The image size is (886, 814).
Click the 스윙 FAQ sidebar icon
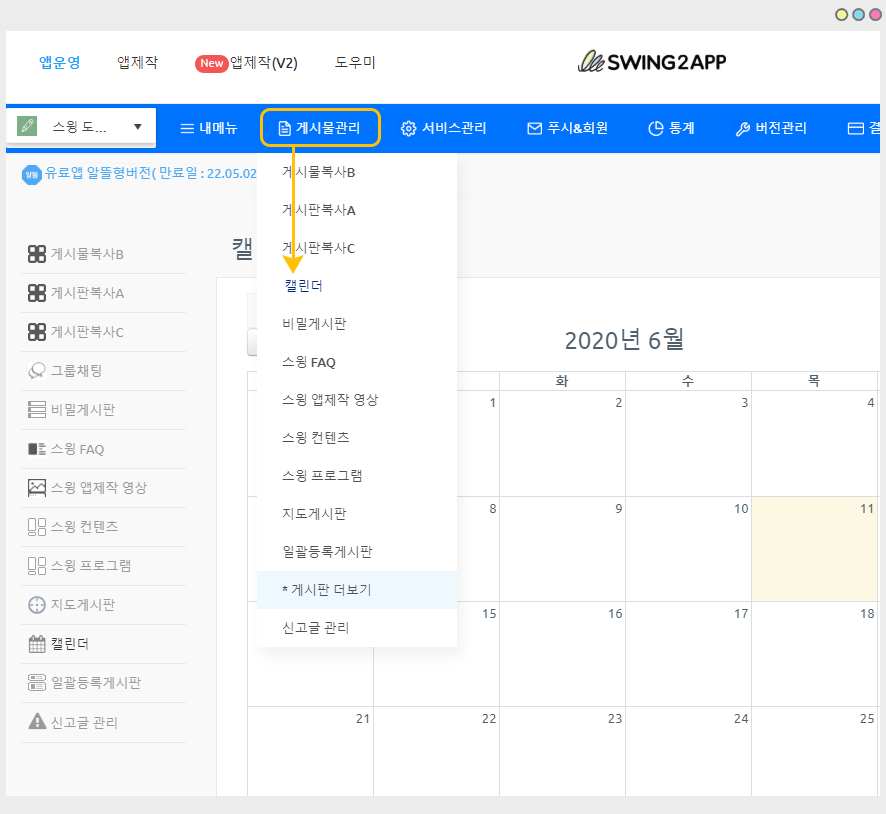37,449
